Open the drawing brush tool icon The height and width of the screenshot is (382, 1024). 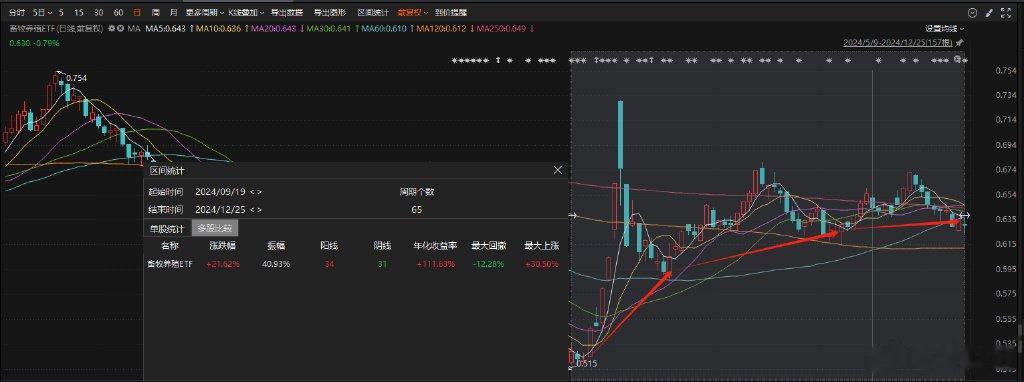(x=990, y=12)
